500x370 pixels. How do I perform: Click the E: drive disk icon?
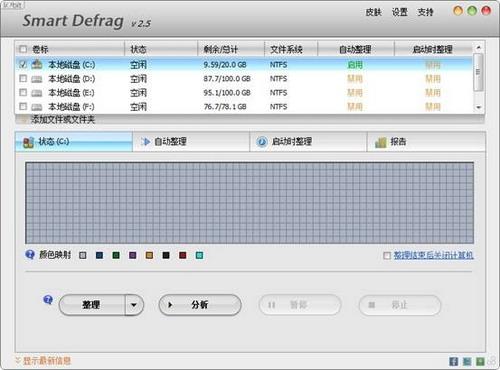37,93
